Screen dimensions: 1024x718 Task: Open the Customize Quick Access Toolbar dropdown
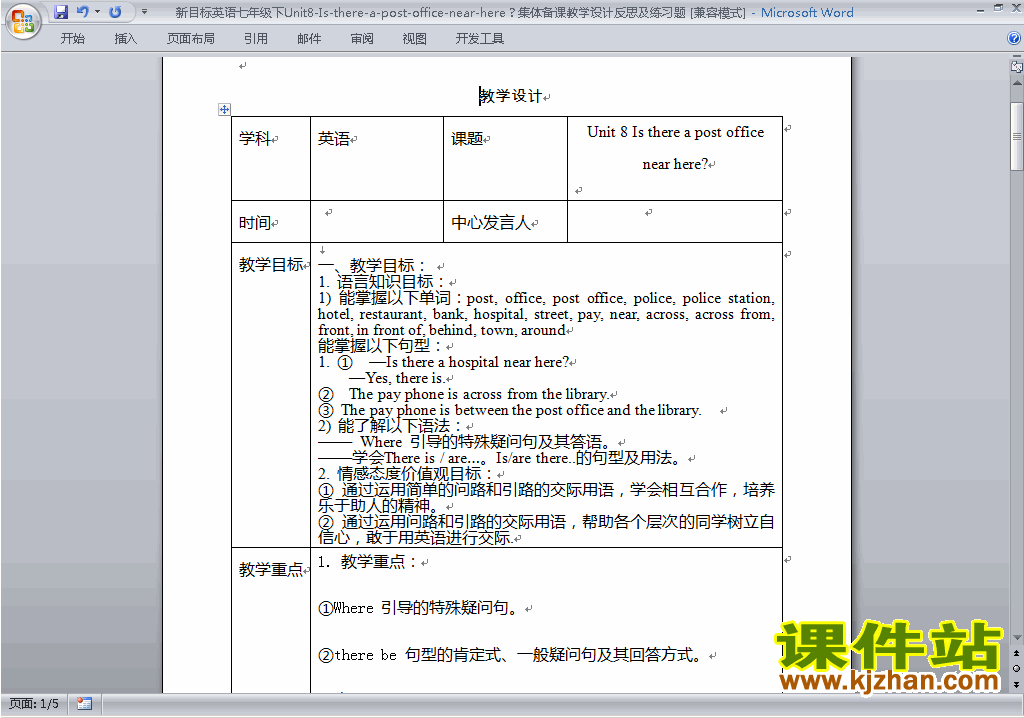pos(144,12)
